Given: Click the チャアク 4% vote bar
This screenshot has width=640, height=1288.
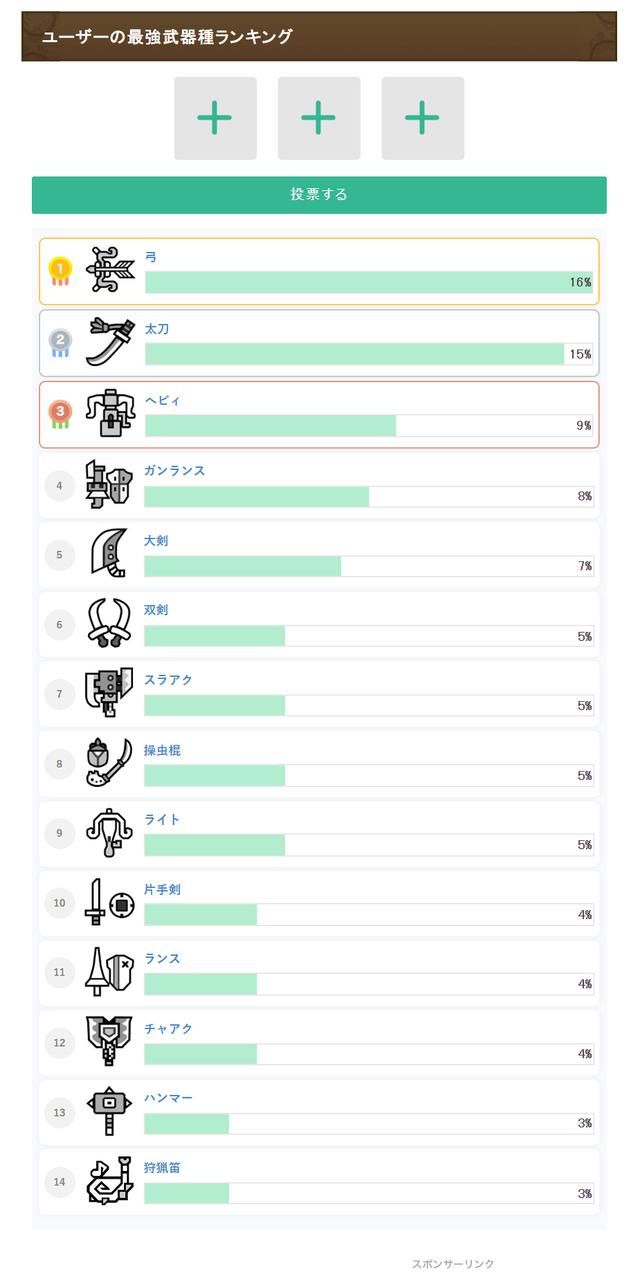Looking at the screenshot, I should click(368, 1054).
